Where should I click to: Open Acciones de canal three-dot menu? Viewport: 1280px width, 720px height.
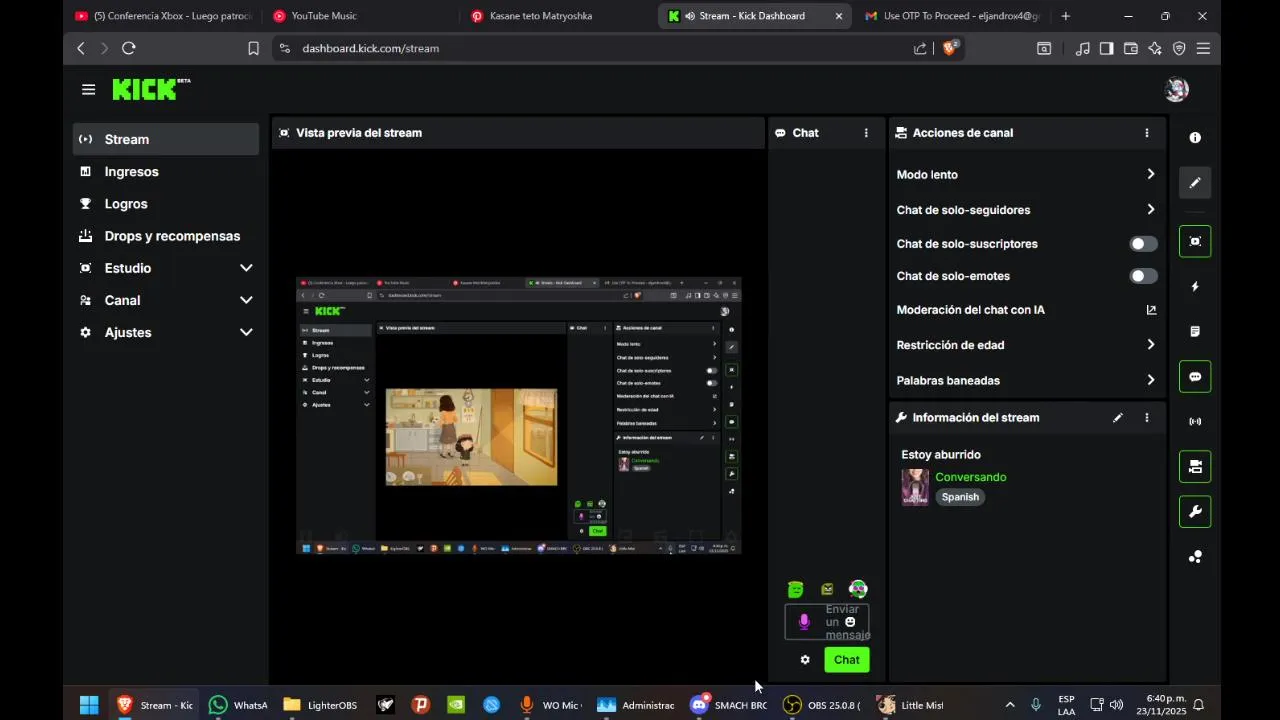(1147, 133)
